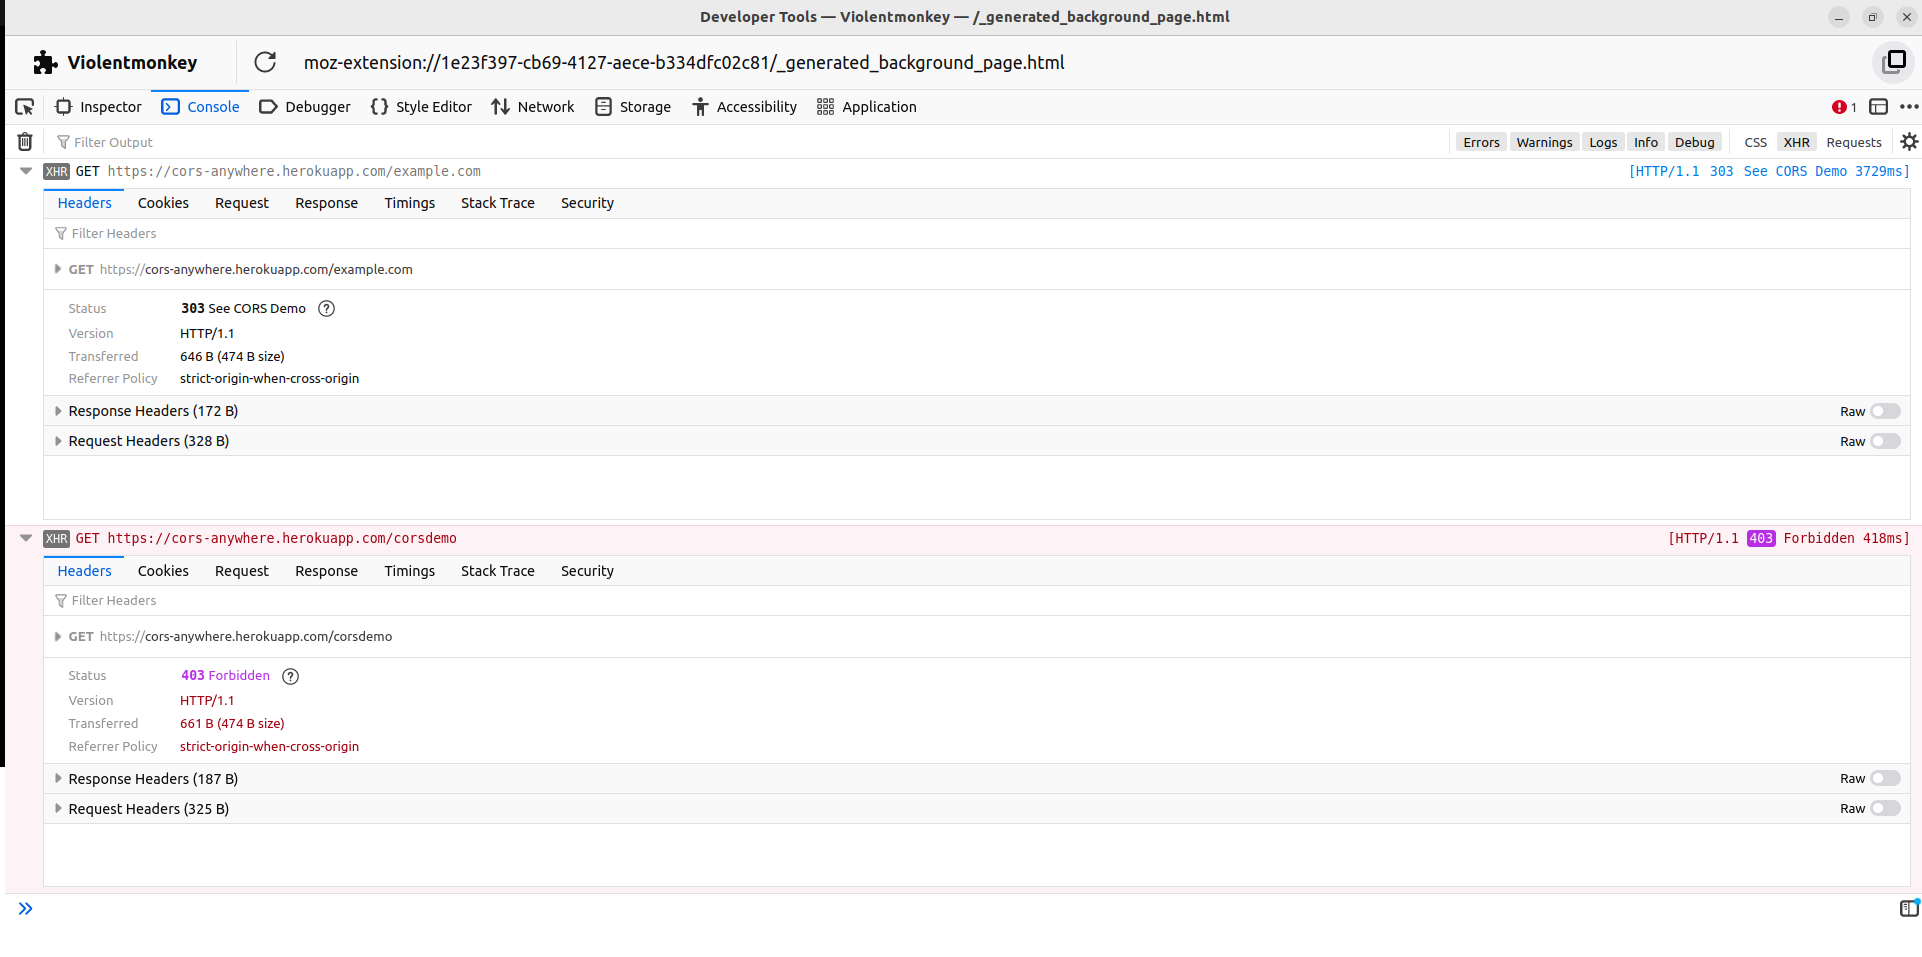The height and width of the screenshot is (957, 1922).
Task: Clear the console output with the trash icon
Action: 23,141
